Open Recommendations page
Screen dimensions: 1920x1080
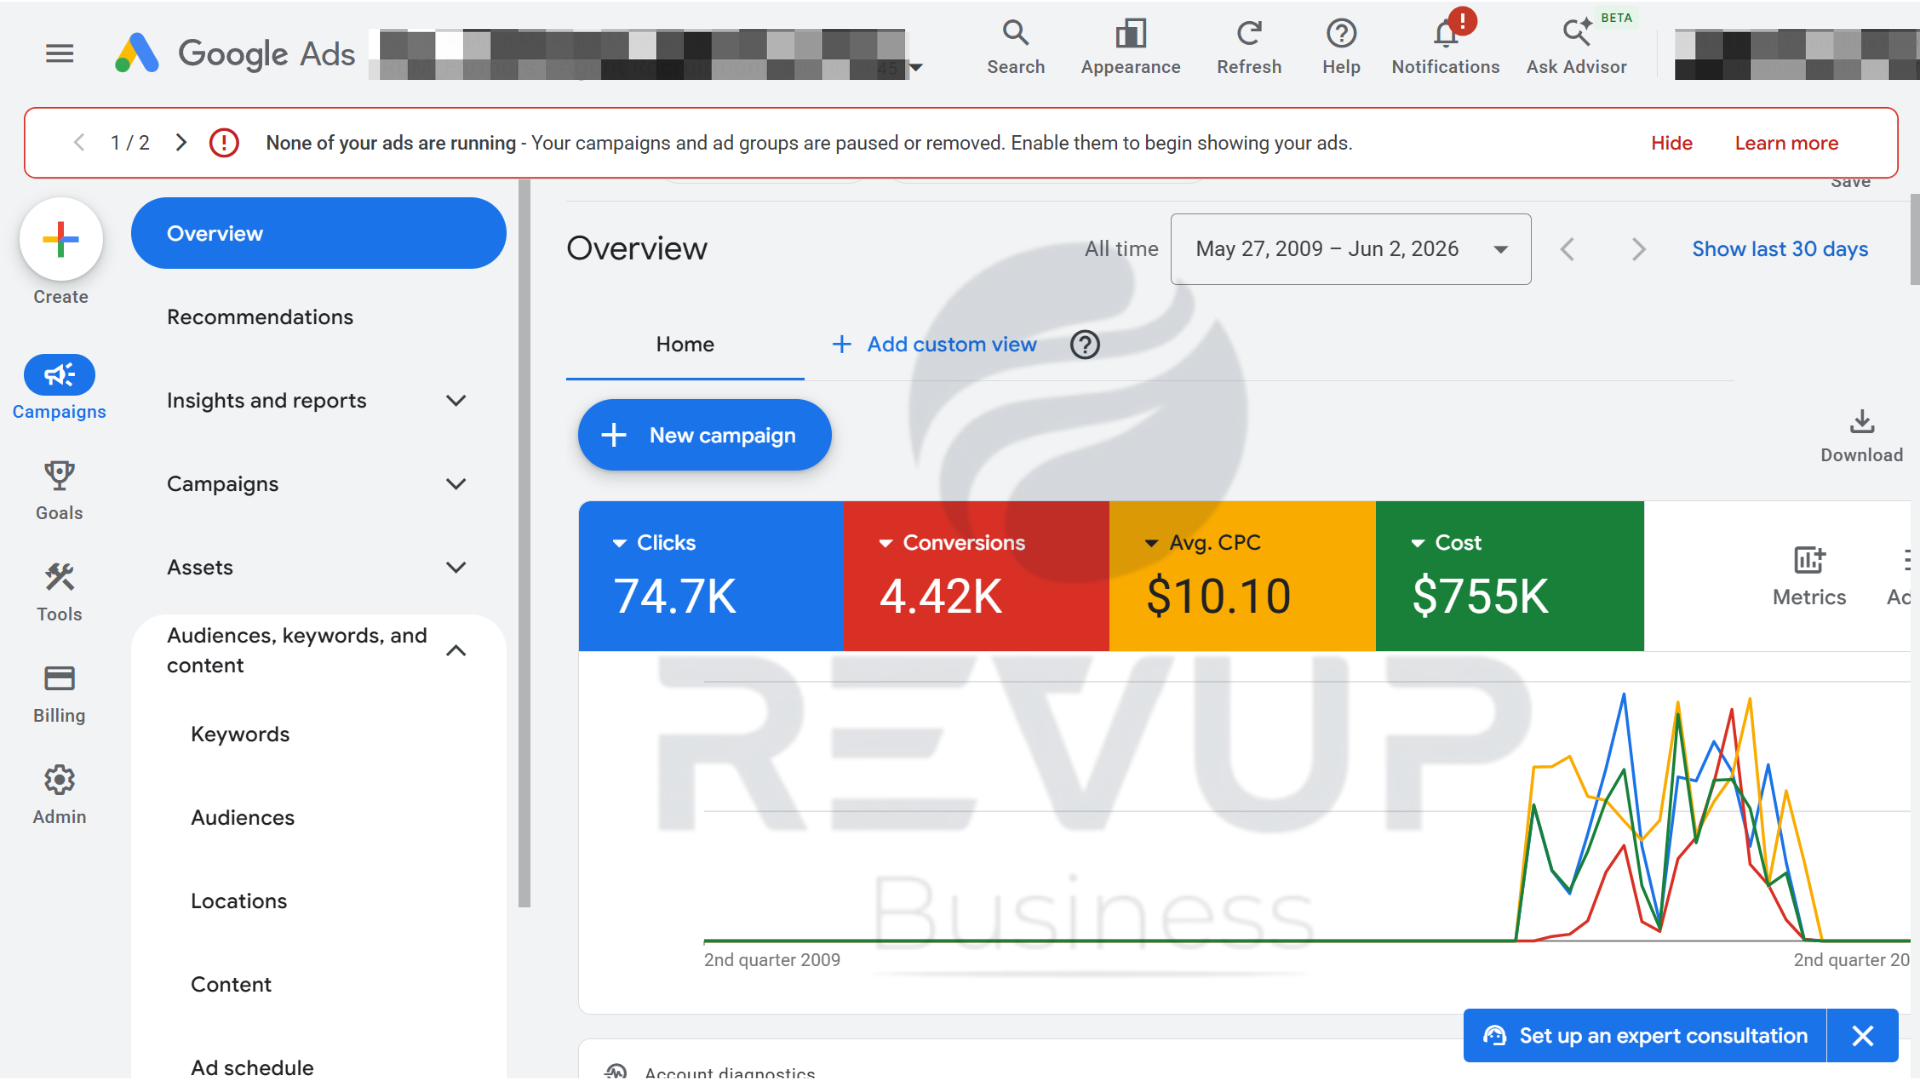pyautogui.click(x=260, y=317)
